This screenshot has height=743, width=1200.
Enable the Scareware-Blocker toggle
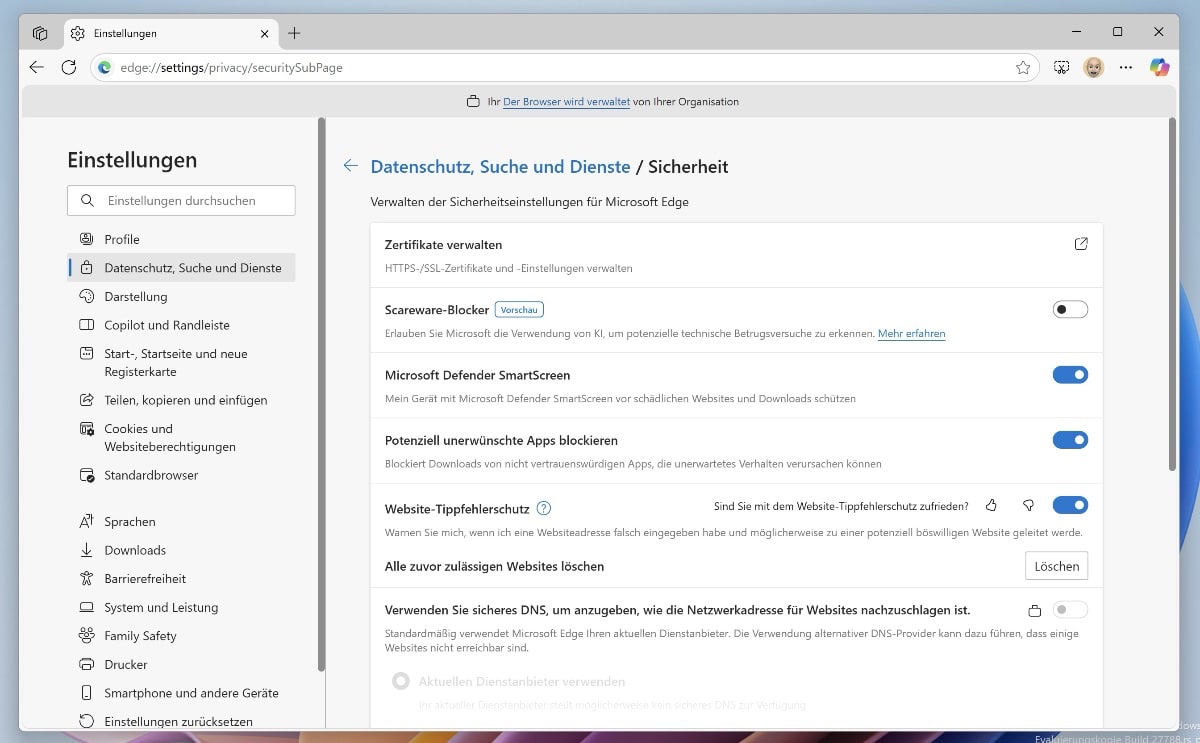pyautogui.click(x=1070, y=310)
